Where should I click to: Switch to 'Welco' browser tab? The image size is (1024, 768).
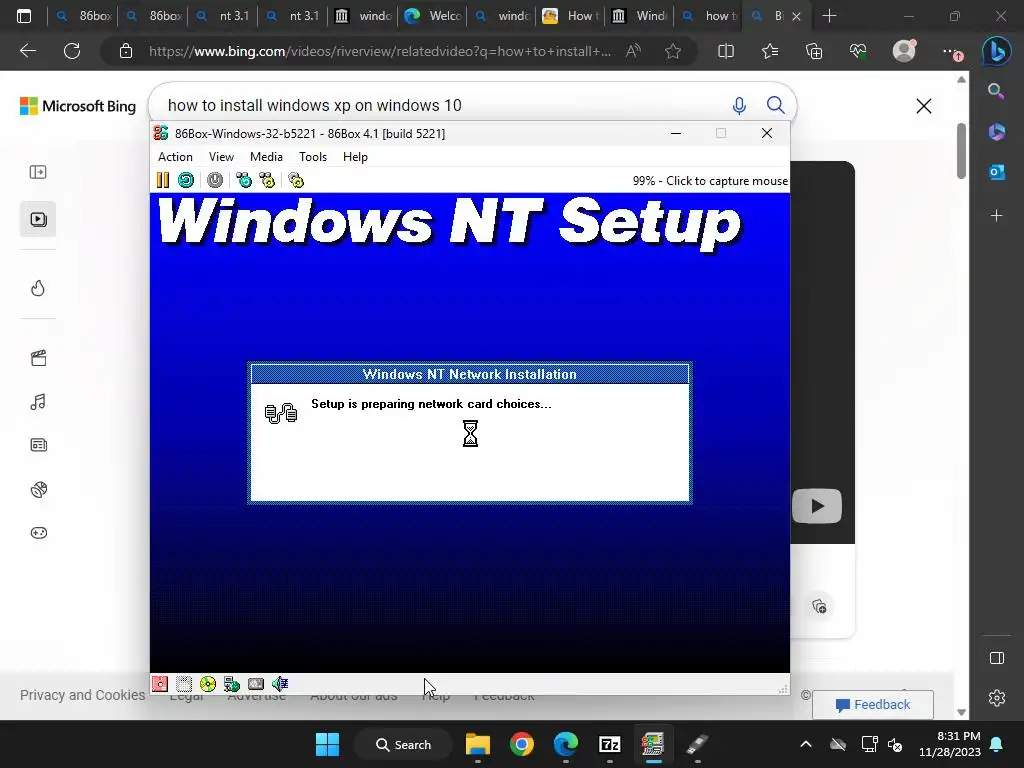click(432, 16)
